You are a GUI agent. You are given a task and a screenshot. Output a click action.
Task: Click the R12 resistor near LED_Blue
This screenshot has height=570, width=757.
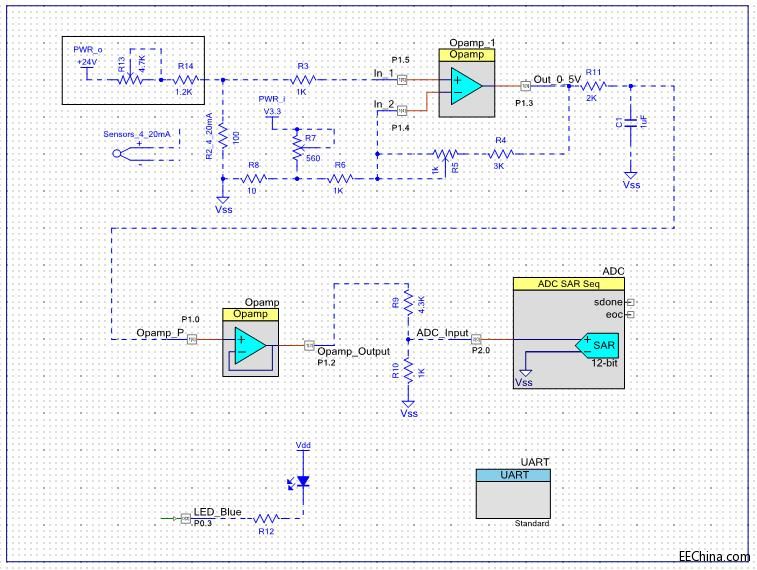(x=265, y=518)
